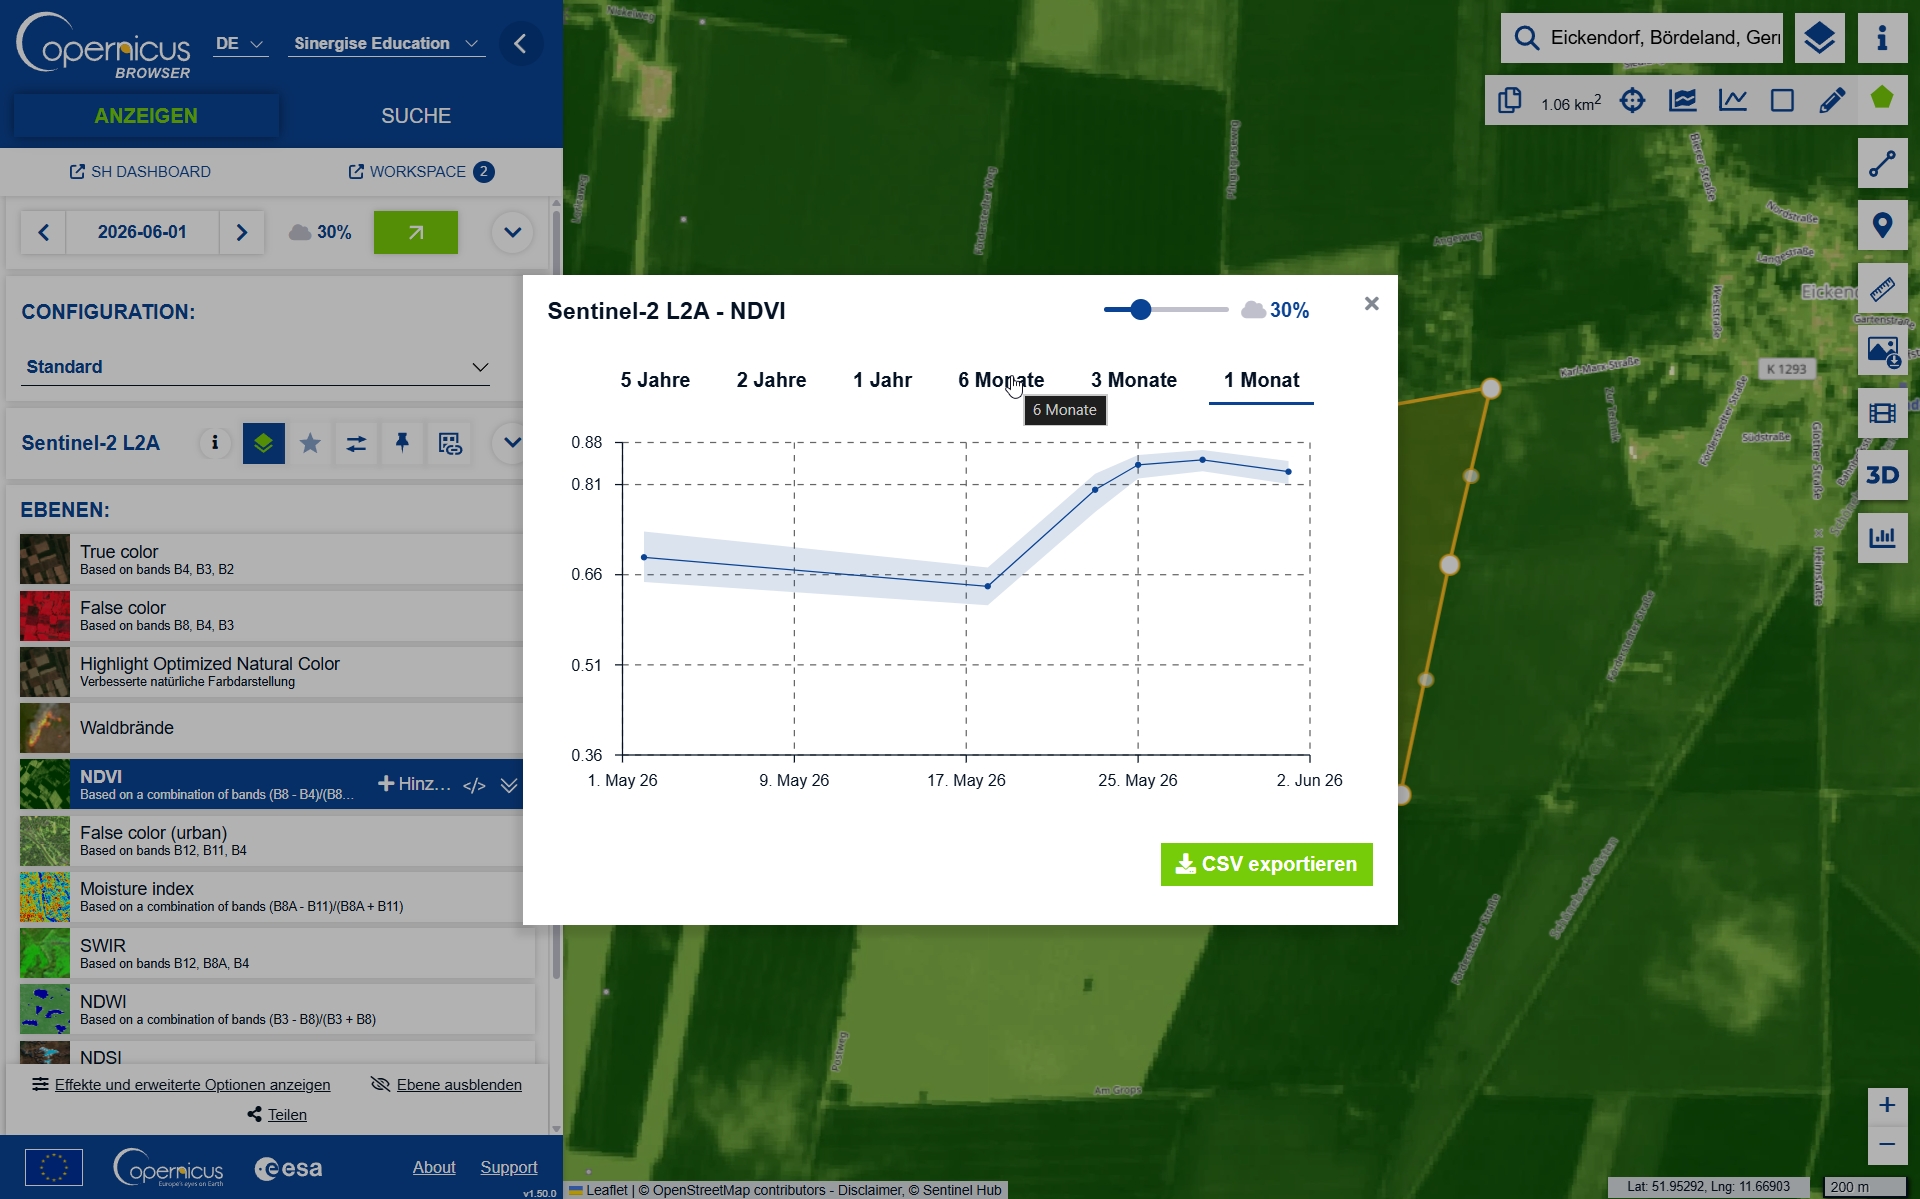This screenshot has width=1920, height=1199.
Task: Click the timelapse film strip icon
Action: point(1882,413)
